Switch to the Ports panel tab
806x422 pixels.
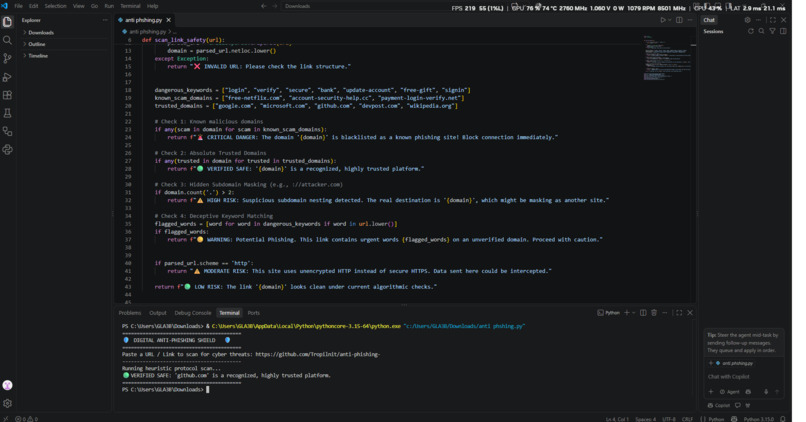coord(253,313)
